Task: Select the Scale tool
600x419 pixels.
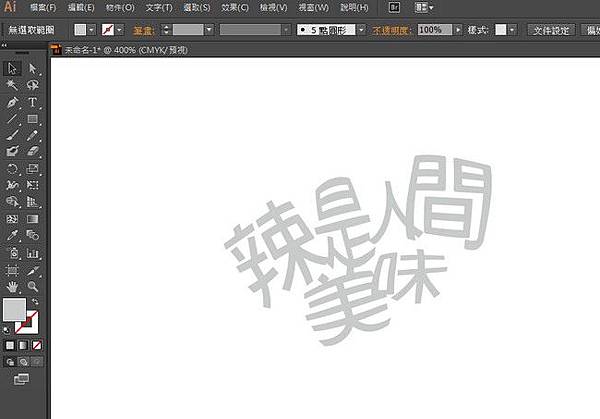Action: click(33, 169)
